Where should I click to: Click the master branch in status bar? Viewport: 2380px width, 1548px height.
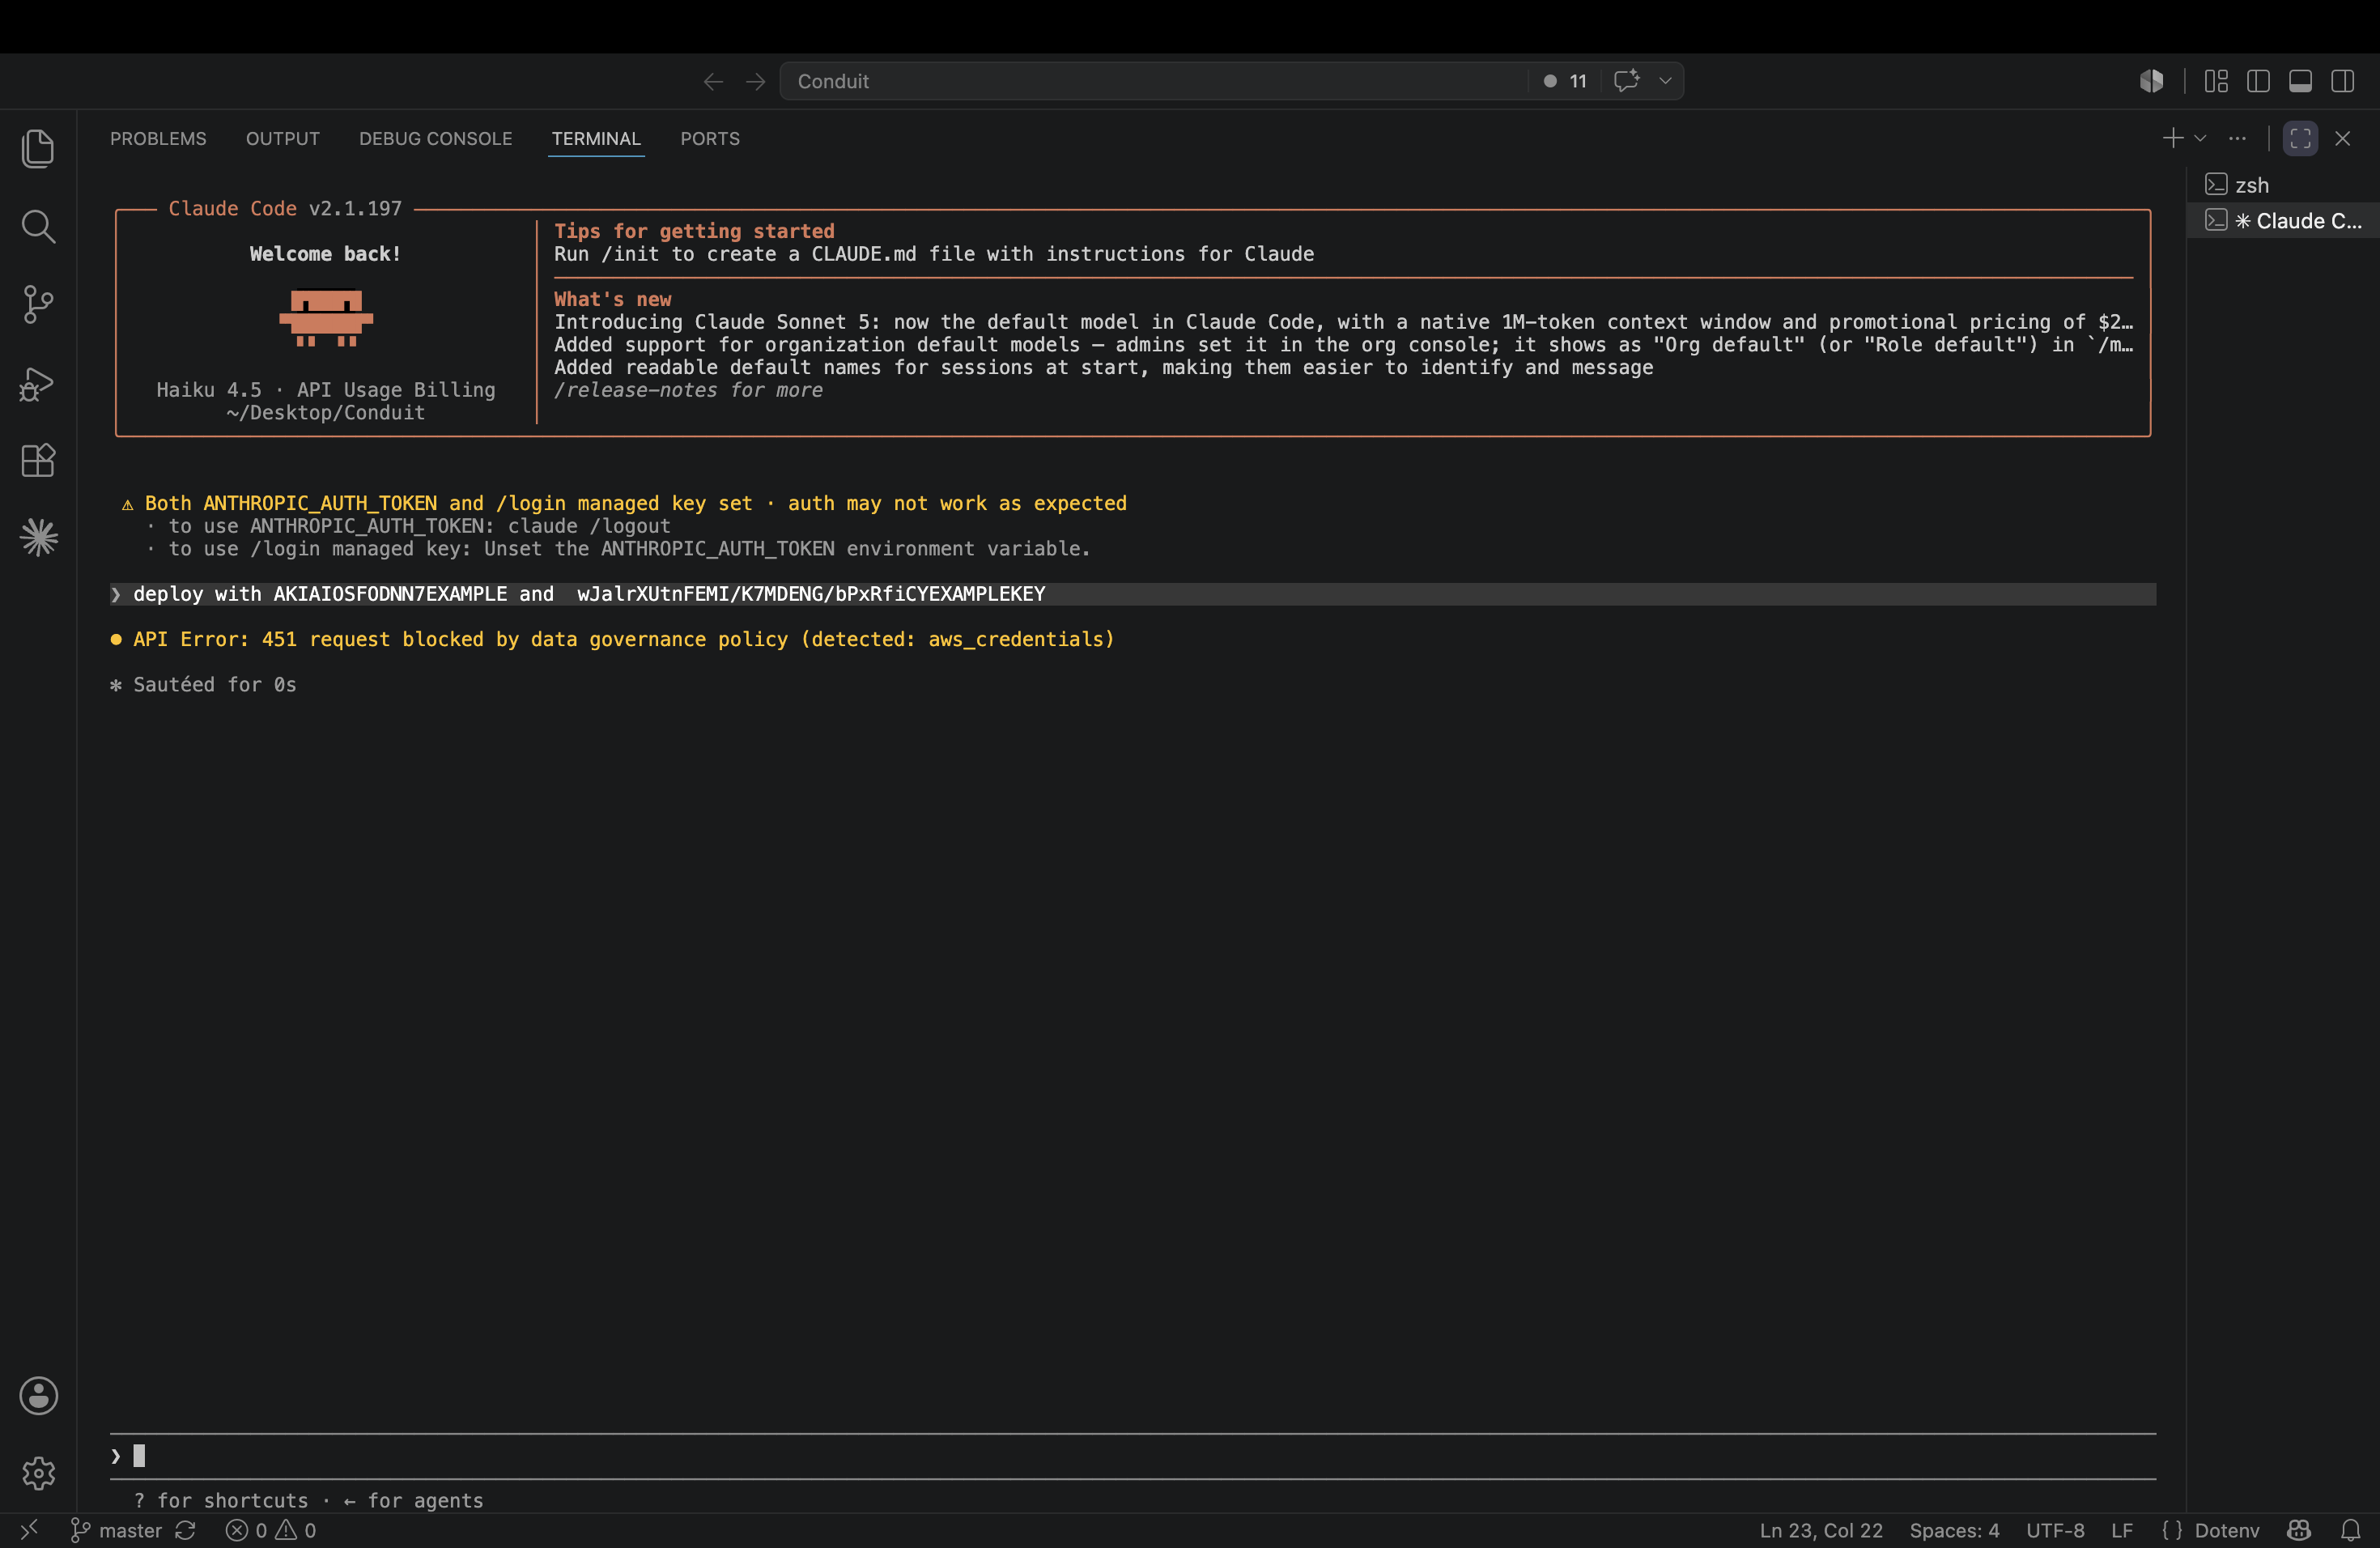116,1530
